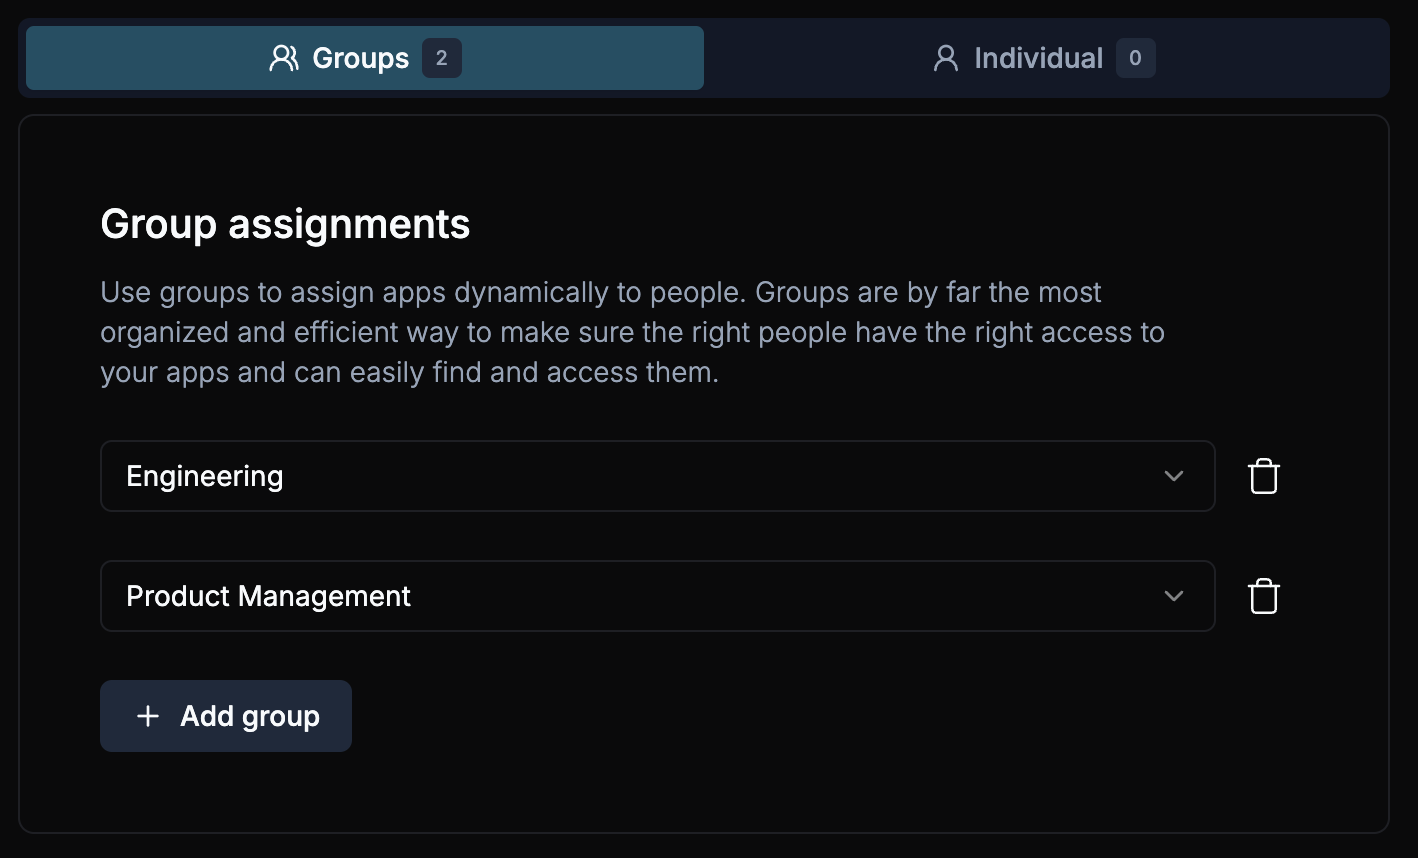This screenshot has height=858, width=1418.
Task: Select the Groups tab
Action: [x=362, y=58]
